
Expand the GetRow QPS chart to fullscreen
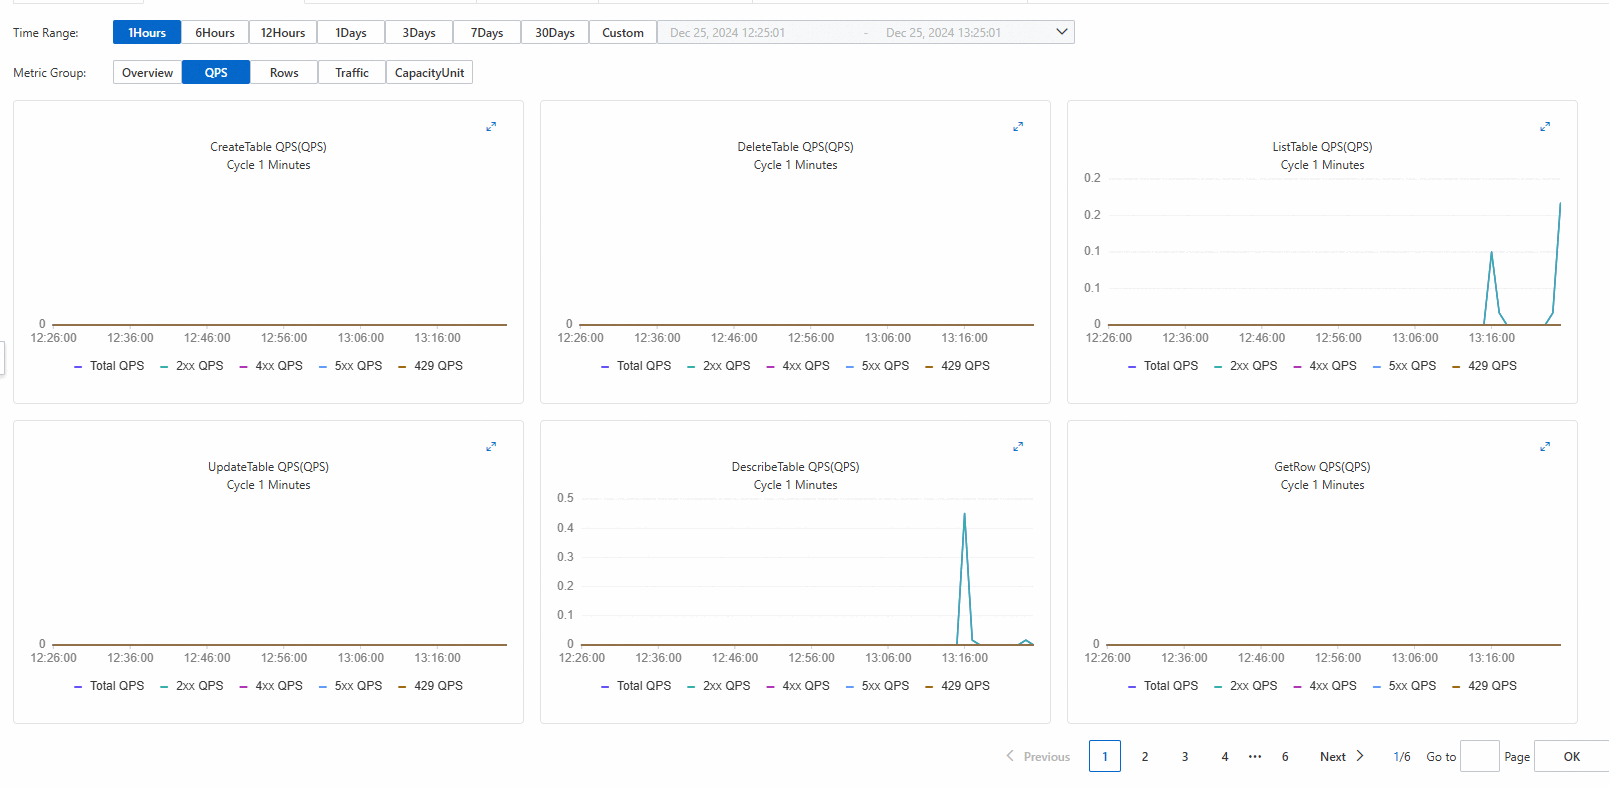pos(1545,447)
